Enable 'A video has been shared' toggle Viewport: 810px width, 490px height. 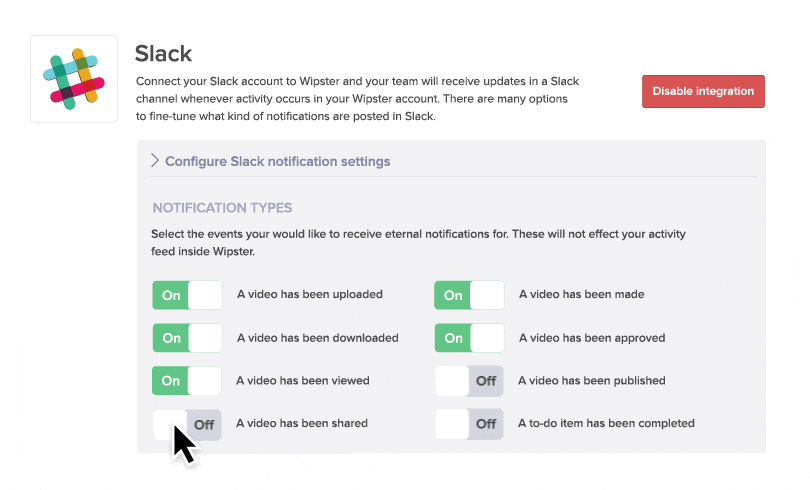(187, 424)
